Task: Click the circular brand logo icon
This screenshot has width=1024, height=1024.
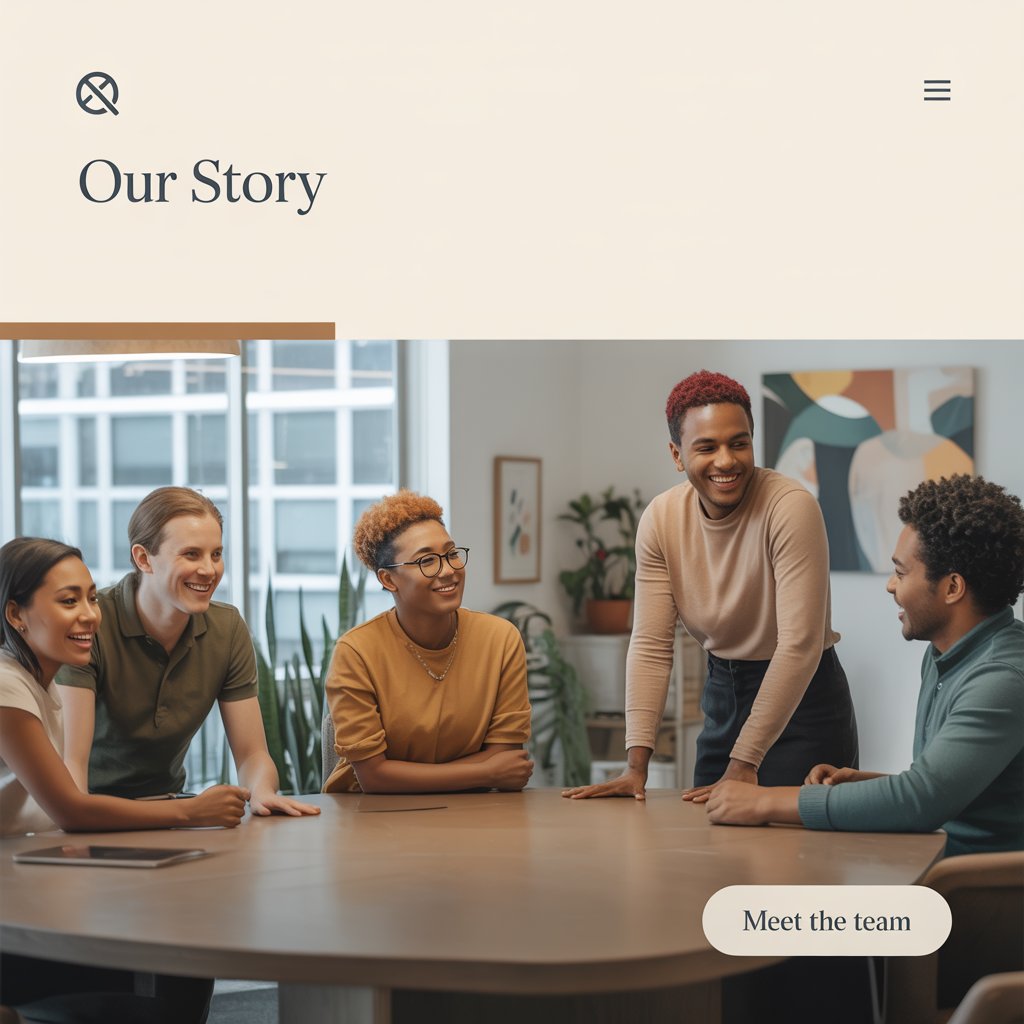Action: point(97,93)
